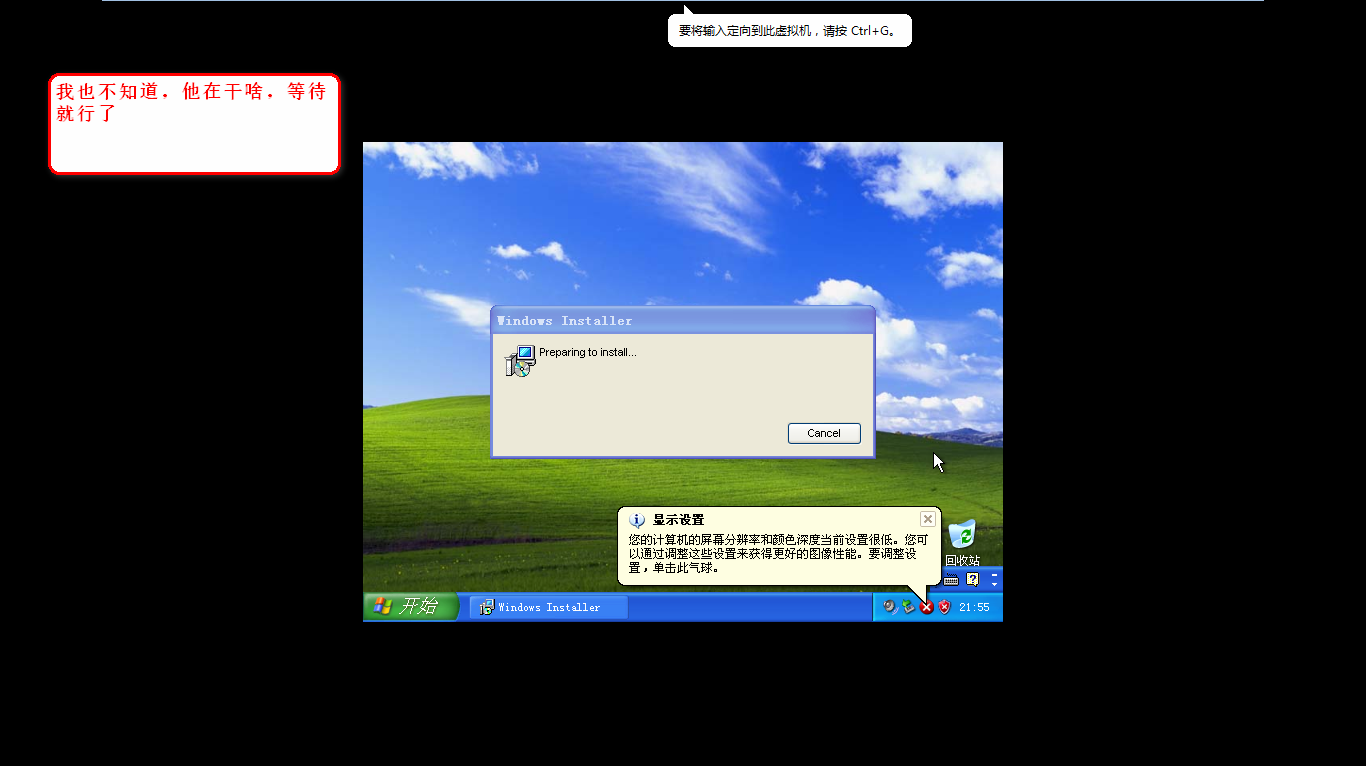The width and height of the screenshot is (1366, 766).
Task: Click the Windows Installer dialog title bar
Action: click(x=683, y=320)
